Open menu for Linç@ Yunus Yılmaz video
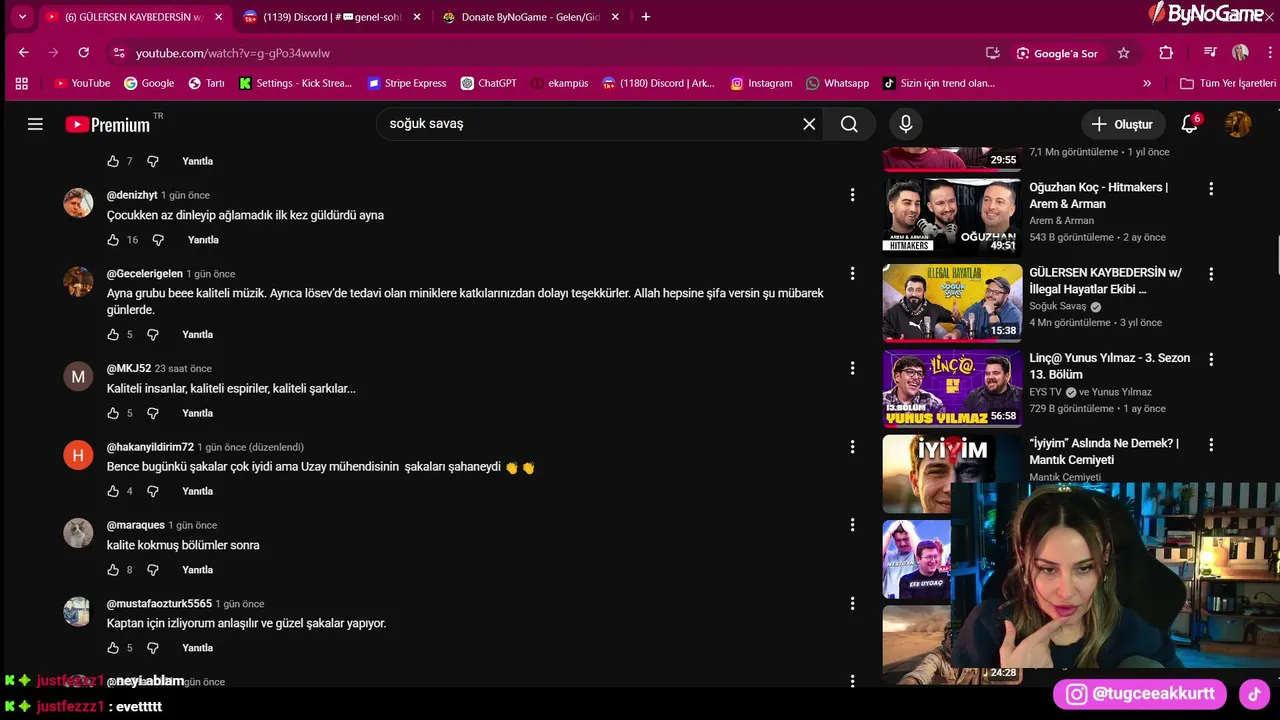Viewport: 1280px width, 720px height. pyautogui.click(x=1211, y=359)
